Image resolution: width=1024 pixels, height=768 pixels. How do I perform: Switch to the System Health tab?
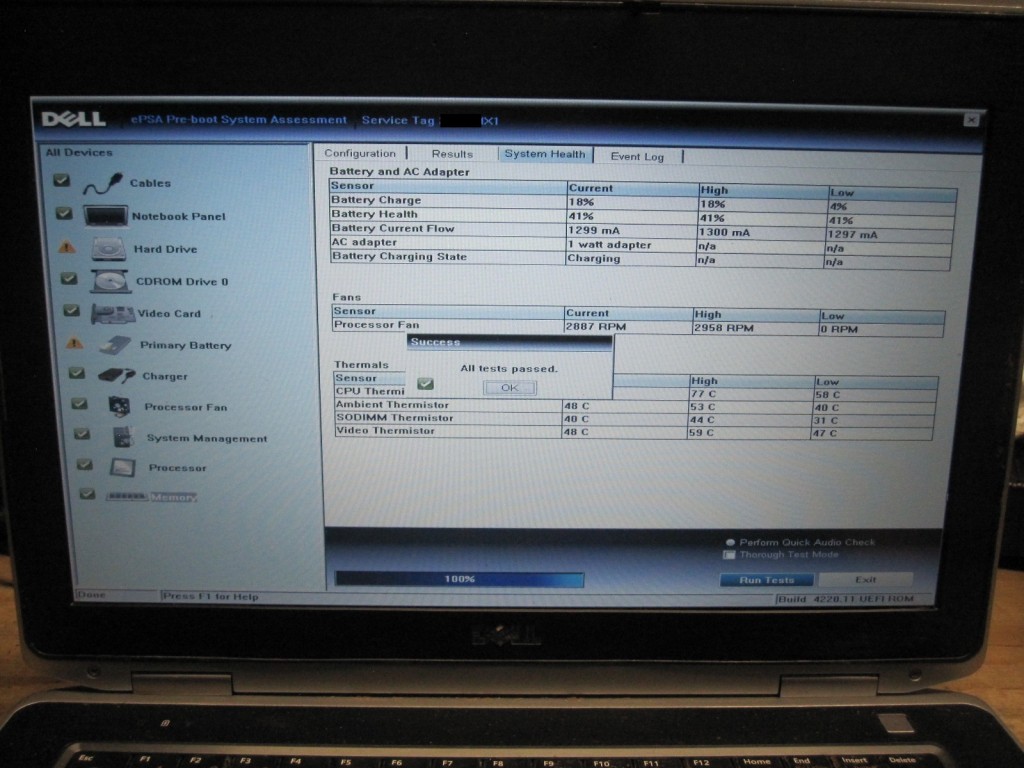pyautogui.click(x=545, y=154)
